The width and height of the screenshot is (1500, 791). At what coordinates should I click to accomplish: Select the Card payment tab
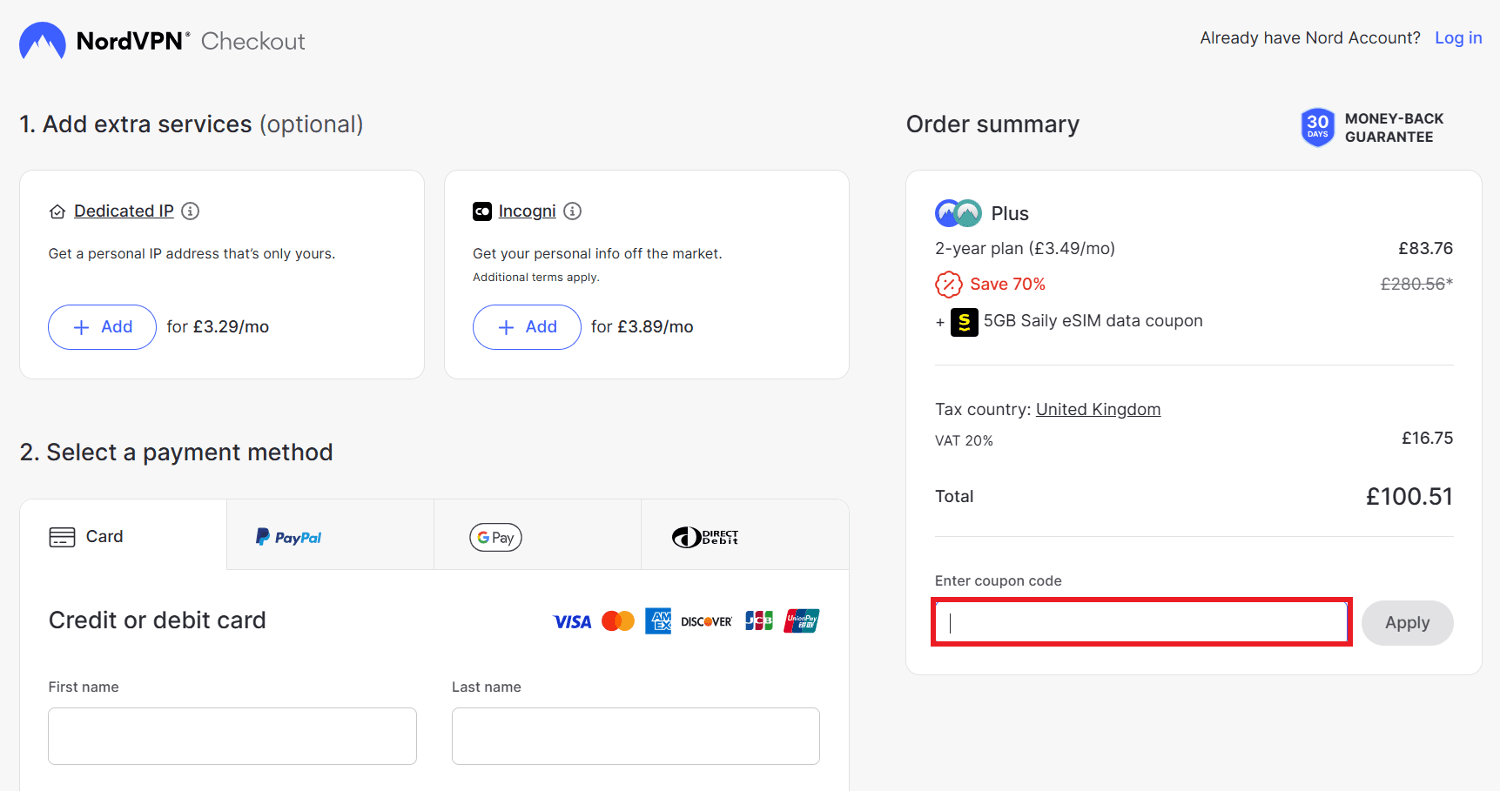click(x=123, y=535)
